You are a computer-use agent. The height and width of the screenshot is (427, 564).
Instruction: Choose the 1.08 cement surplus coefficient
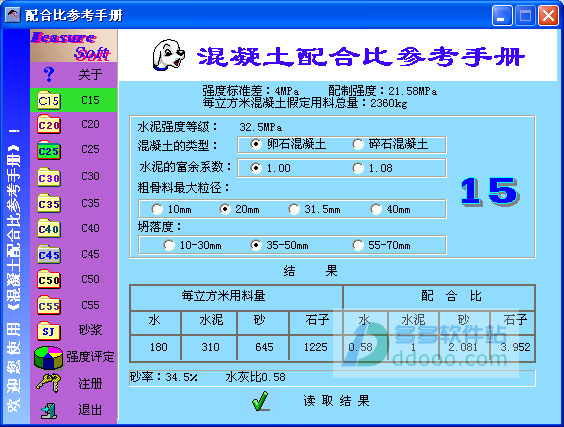point(358,168)
